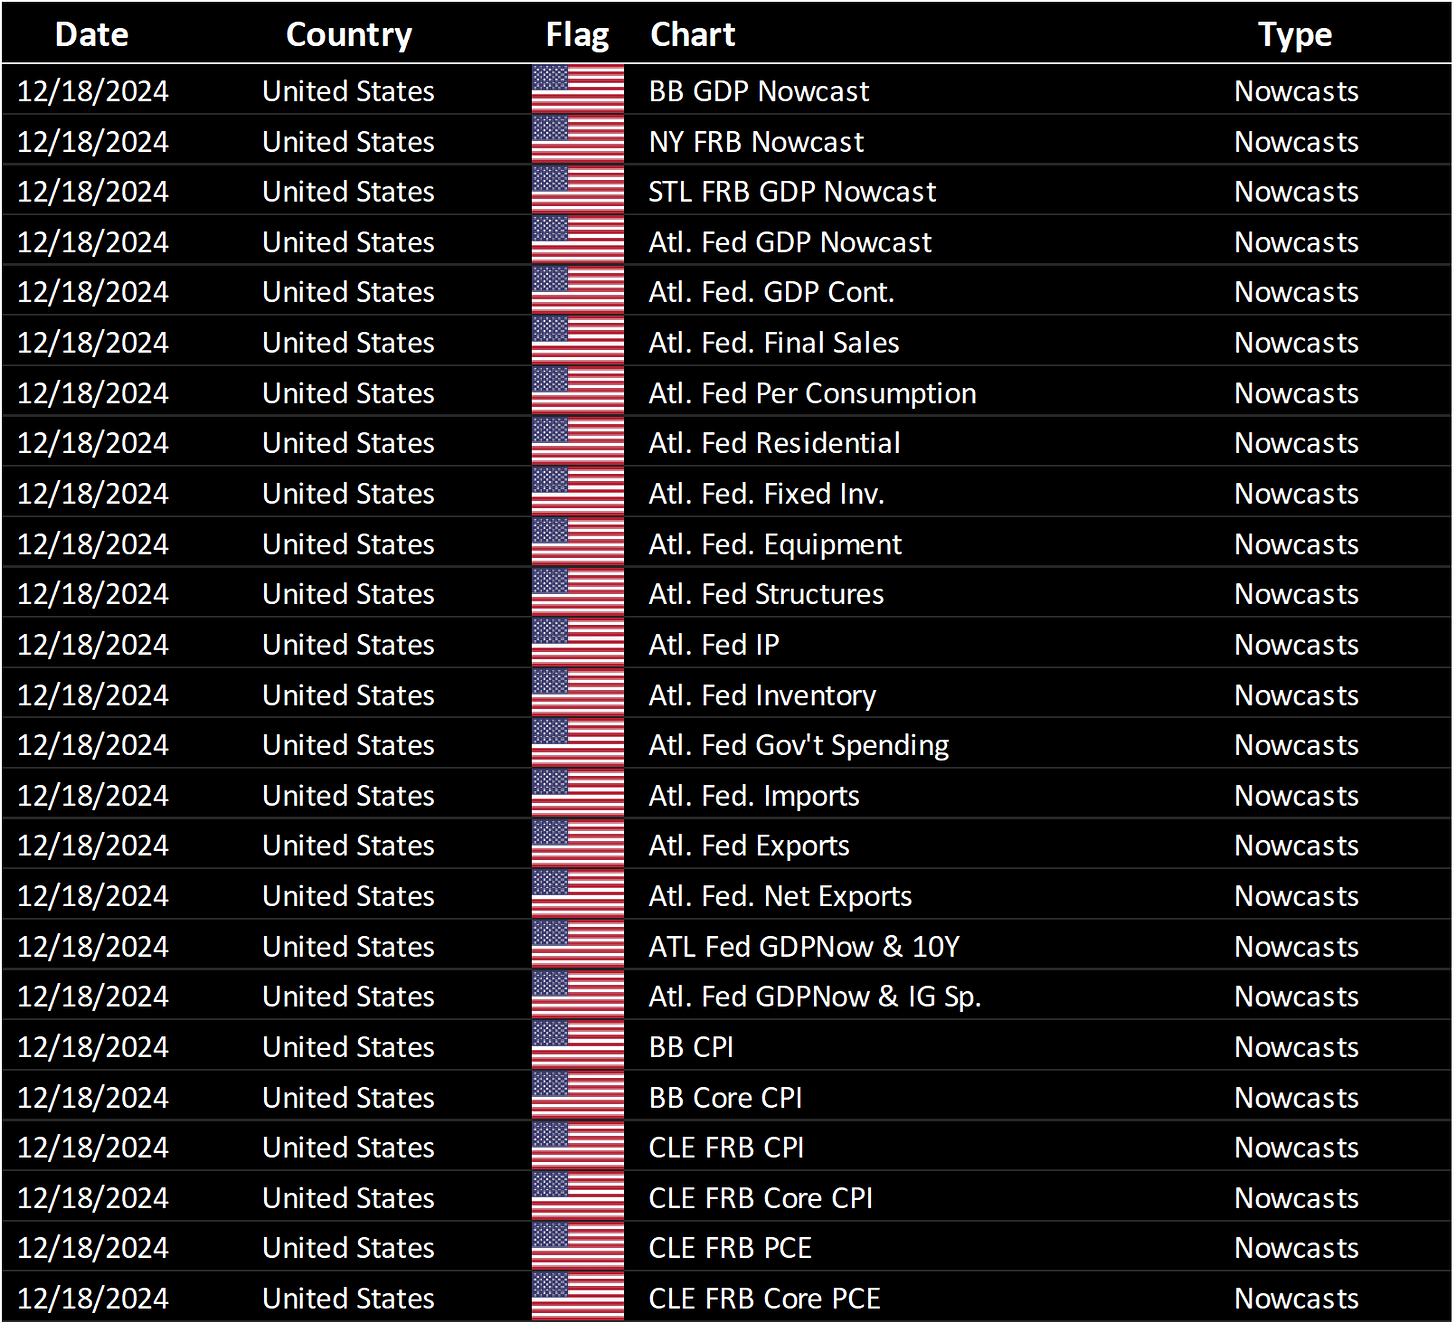Select the flag in Atl. Fed. Imports row
Screen dimensions: 1456x1323
pos(578,794)
